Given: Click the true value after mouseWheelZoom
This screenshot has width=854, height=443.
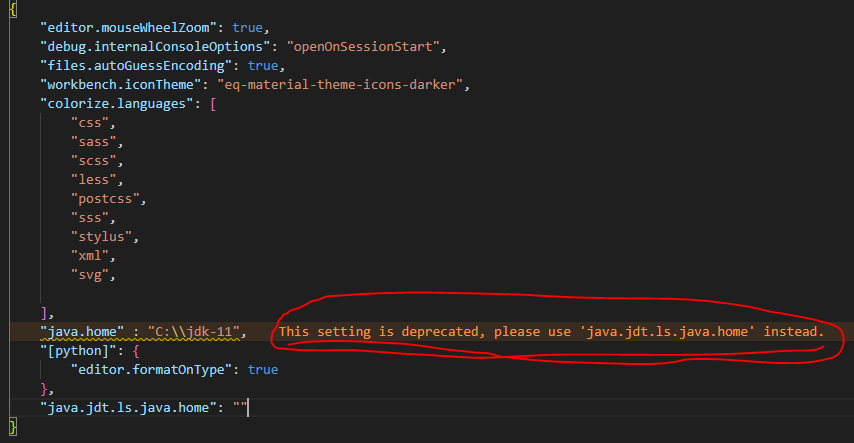Looking at the screenshot, I should pos(247,28).
